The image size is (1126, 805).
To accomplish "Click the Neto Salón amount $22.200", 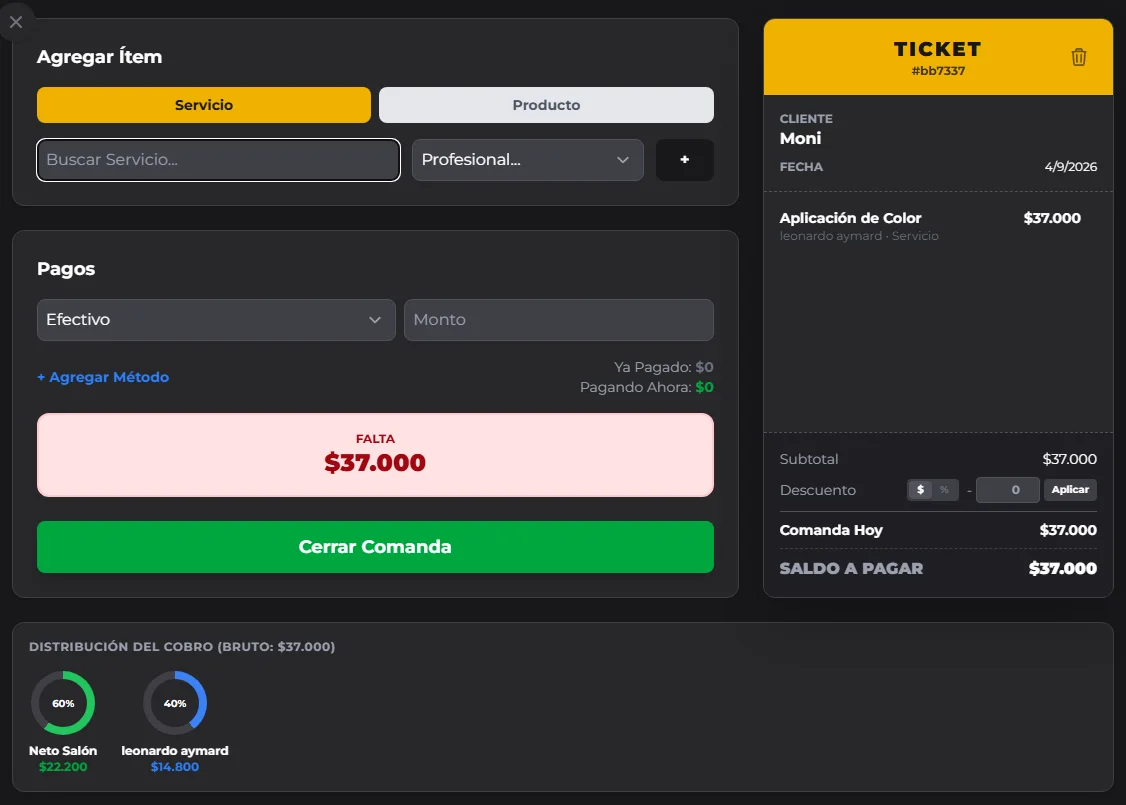I will pyautogui.click(x=63, y=767).
